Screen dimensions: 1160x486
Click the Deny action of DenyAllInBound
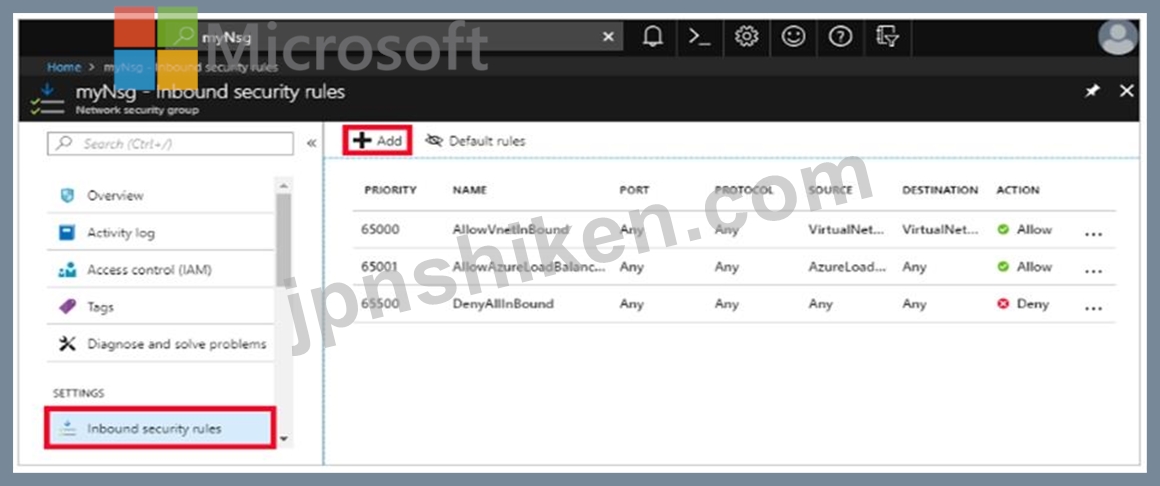coord(1023,304)
